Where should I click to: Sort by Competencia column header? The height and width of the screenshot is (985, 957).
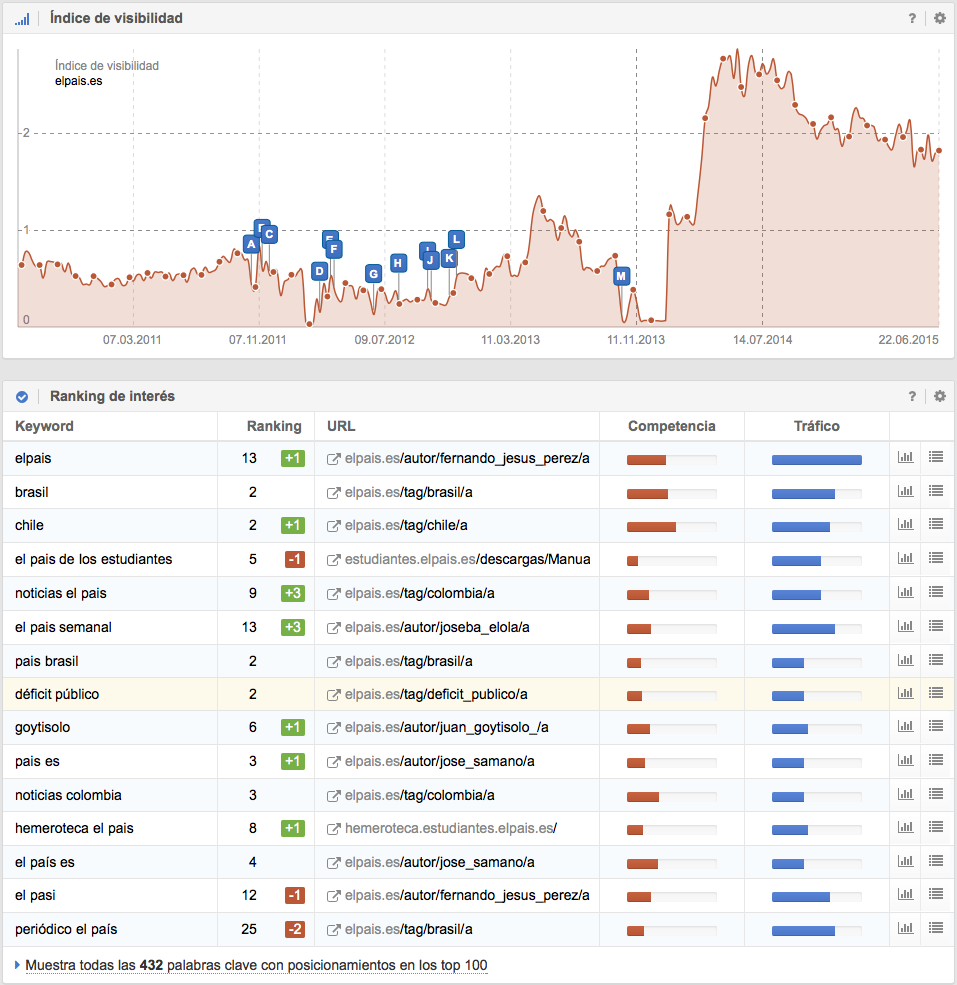coord(671,426)
